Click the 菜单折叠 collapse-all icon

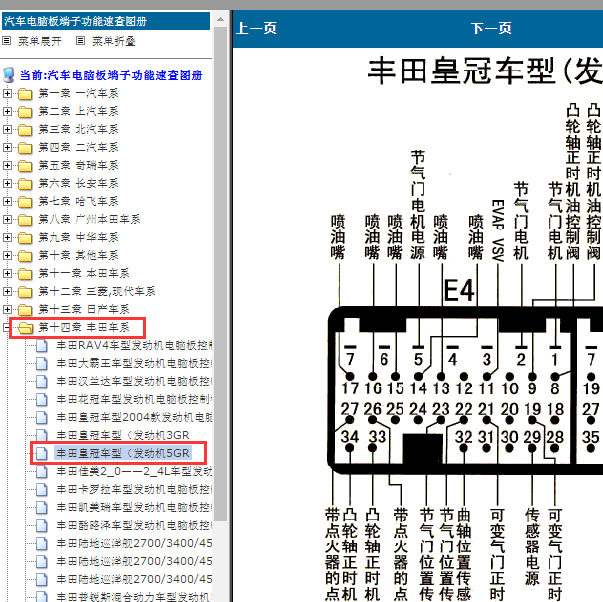click(80, 40)
